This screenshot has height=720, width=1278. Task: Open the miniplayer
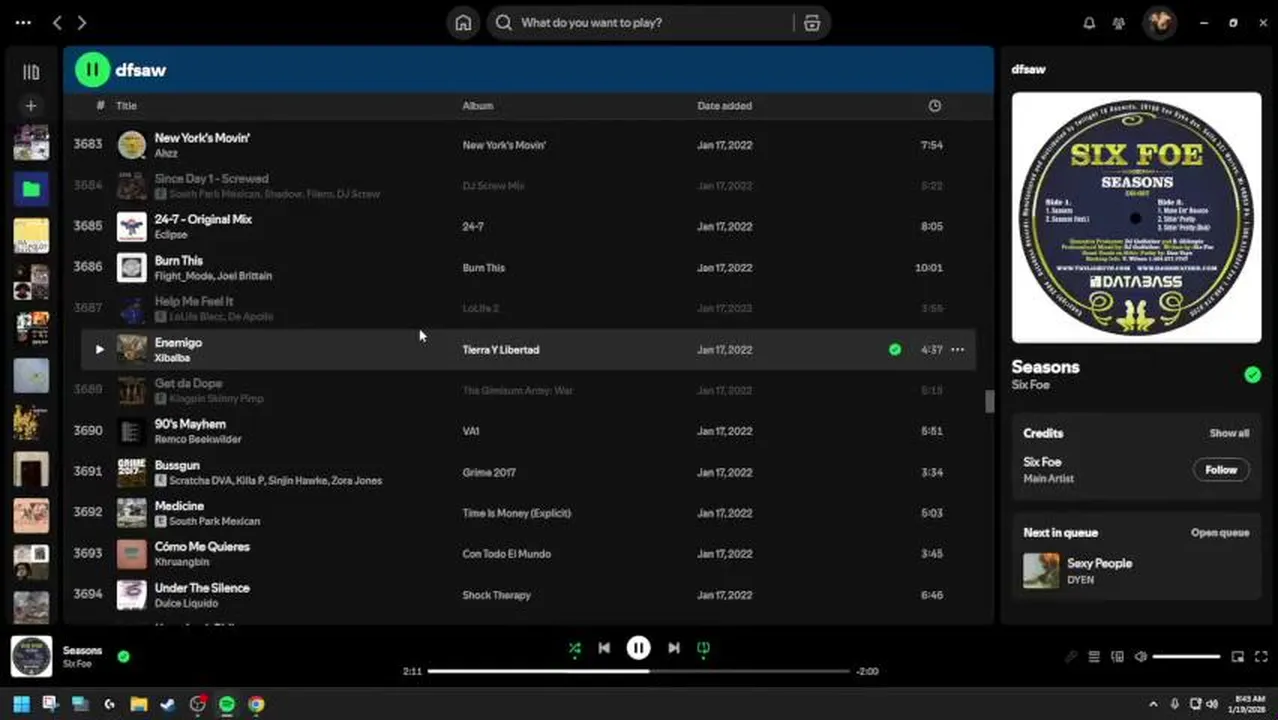1238,657
